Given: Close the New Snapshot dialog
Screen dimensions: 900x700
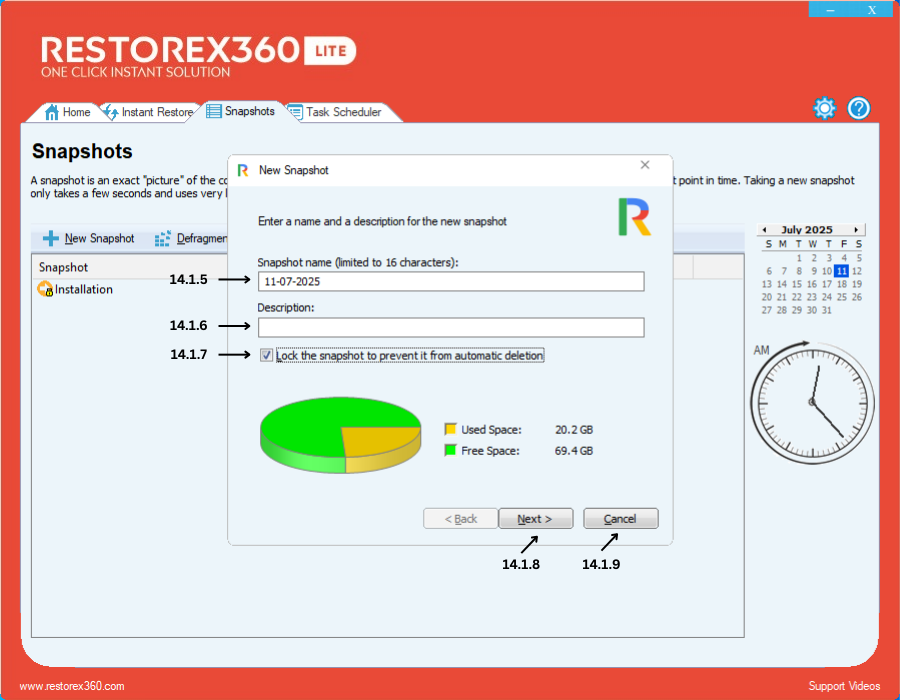Looking at the screenshot, I should pyautogui.click(x=645, y=165).
